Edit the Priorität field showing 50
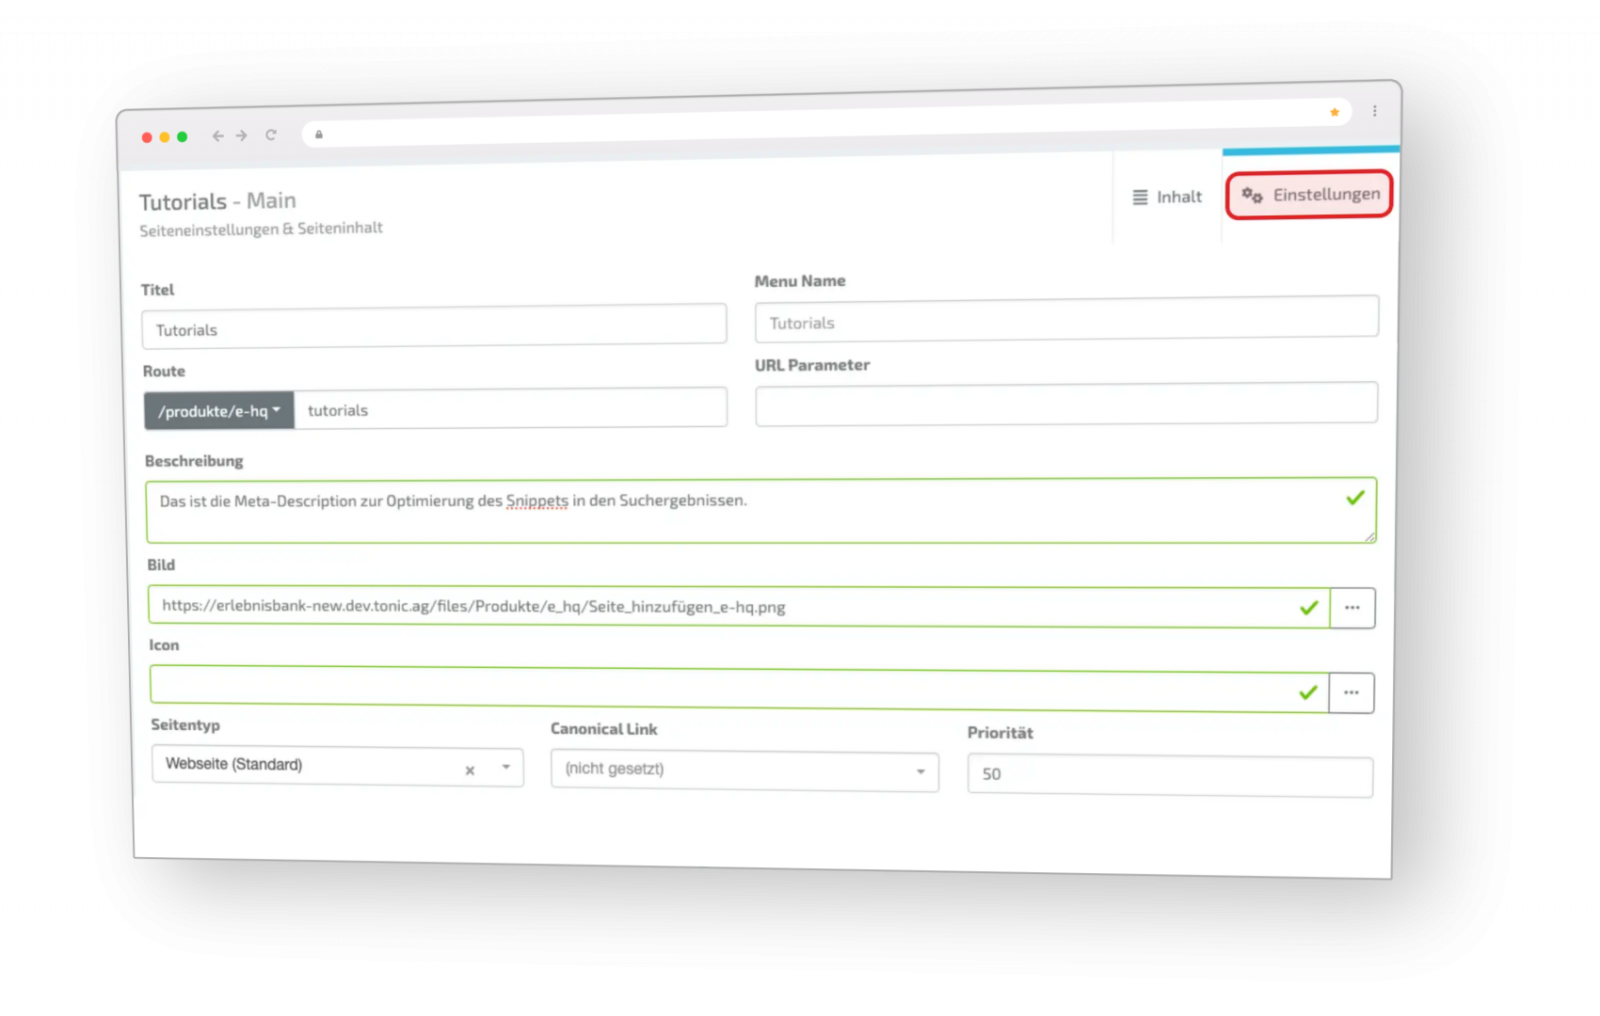1600x1016 pixels. tap(1170, 776)
